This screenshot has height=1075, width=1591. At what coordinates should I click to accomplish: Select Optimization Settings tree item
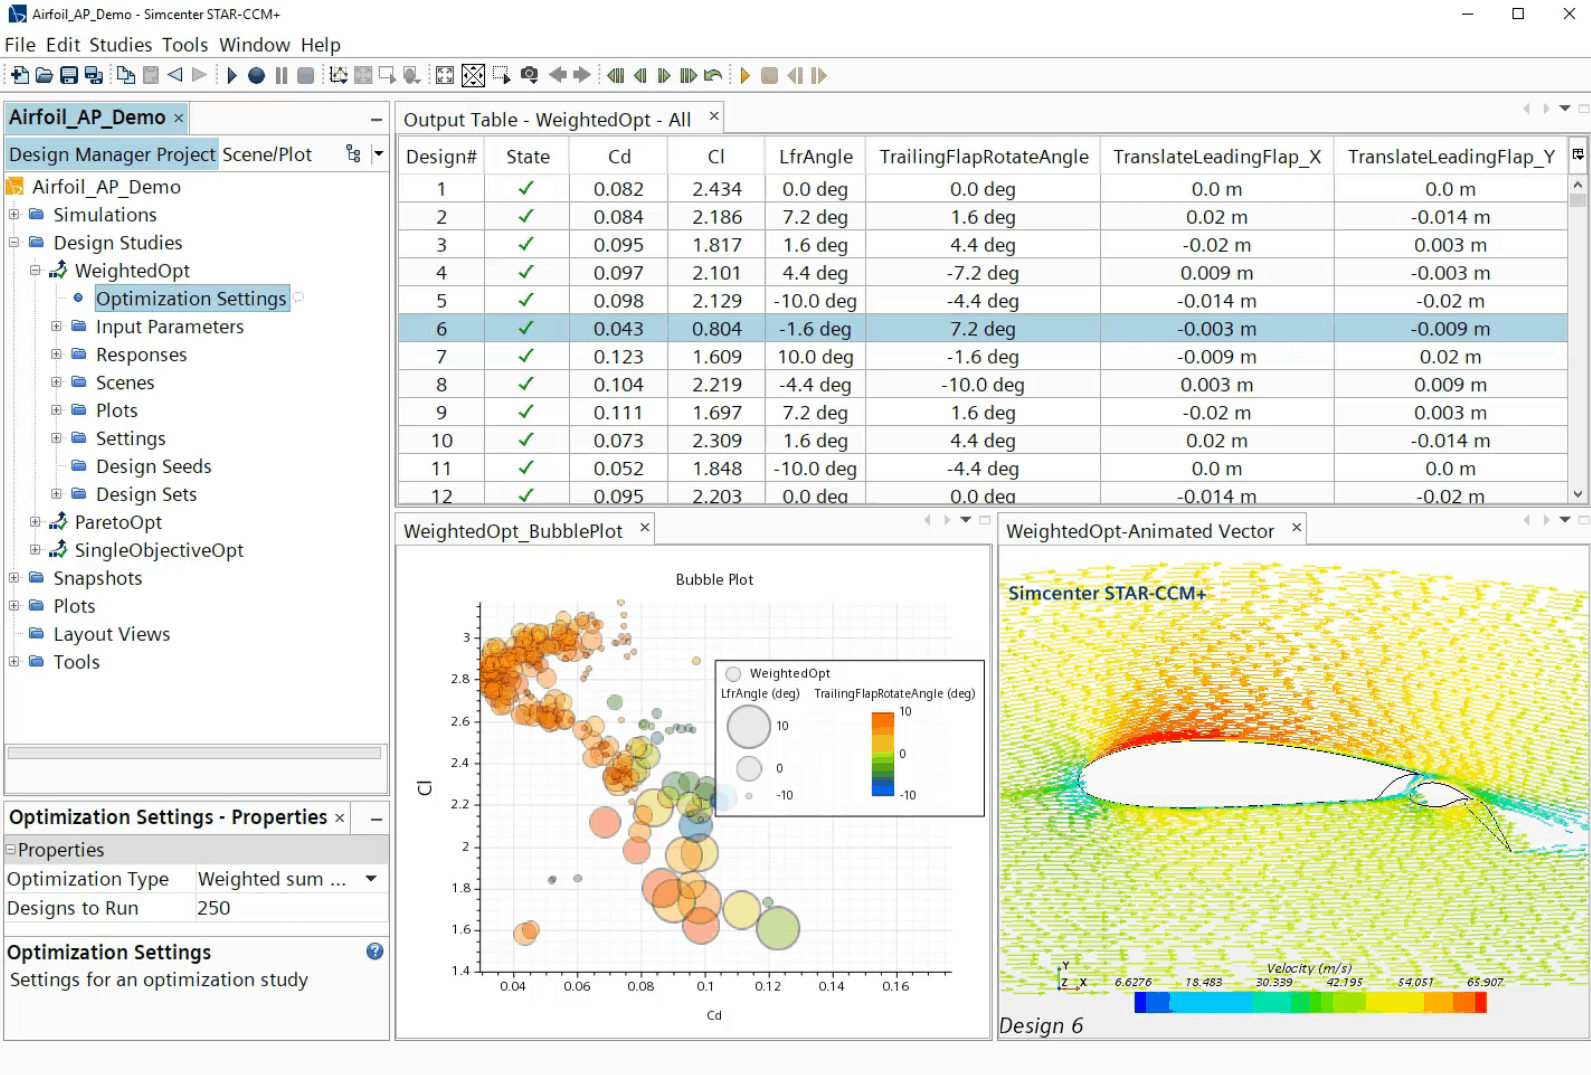191,298
